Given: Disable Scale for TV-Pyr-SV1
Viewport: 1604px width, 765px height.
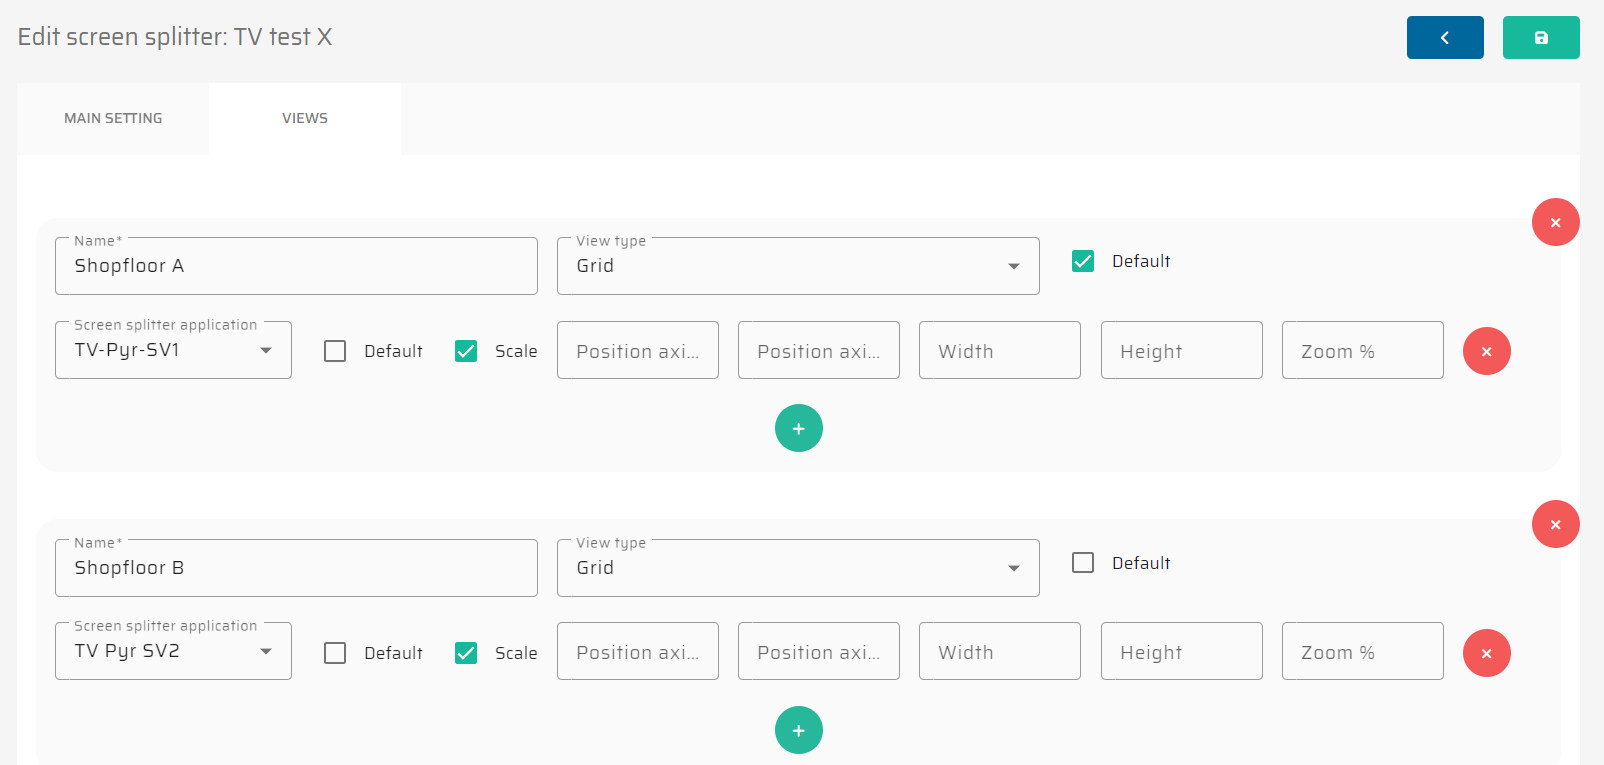Looking at the screenshot, I should pos(466,351).
